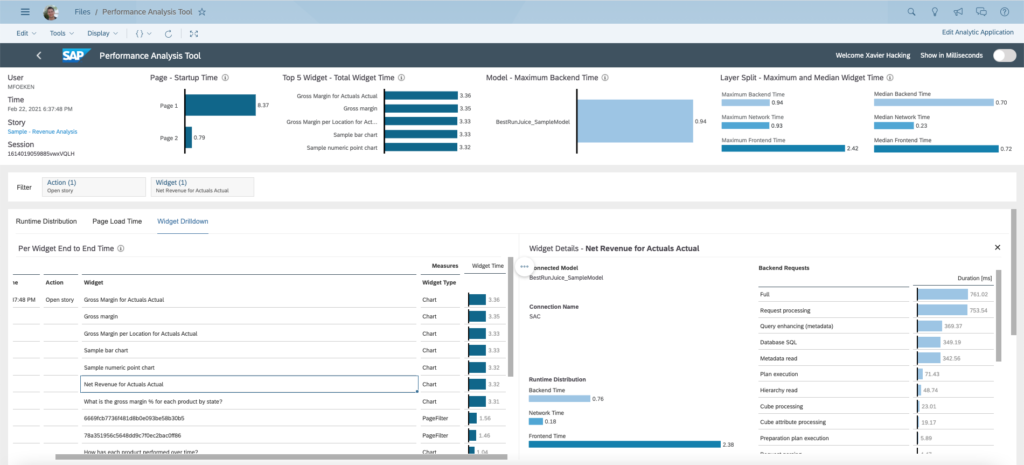Image resolution: width=1024 pixels, height=465 pixels.
Task: Show info for Per Widget End to End Time
Action: pos(121,248)
